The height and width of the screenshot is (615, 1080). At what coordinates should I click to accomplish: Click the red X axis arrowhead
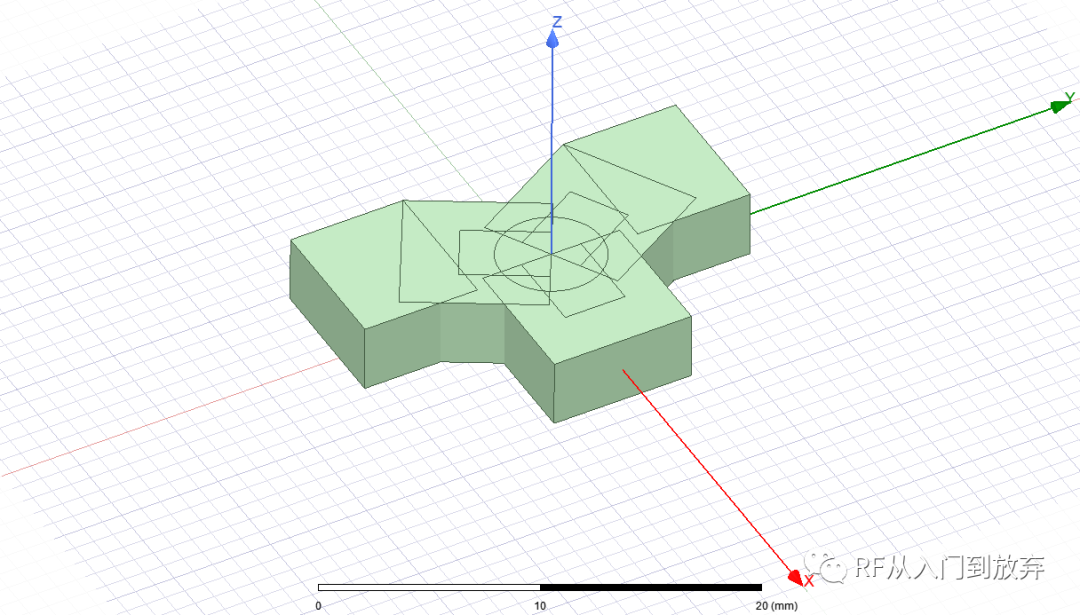pos(796,578)
